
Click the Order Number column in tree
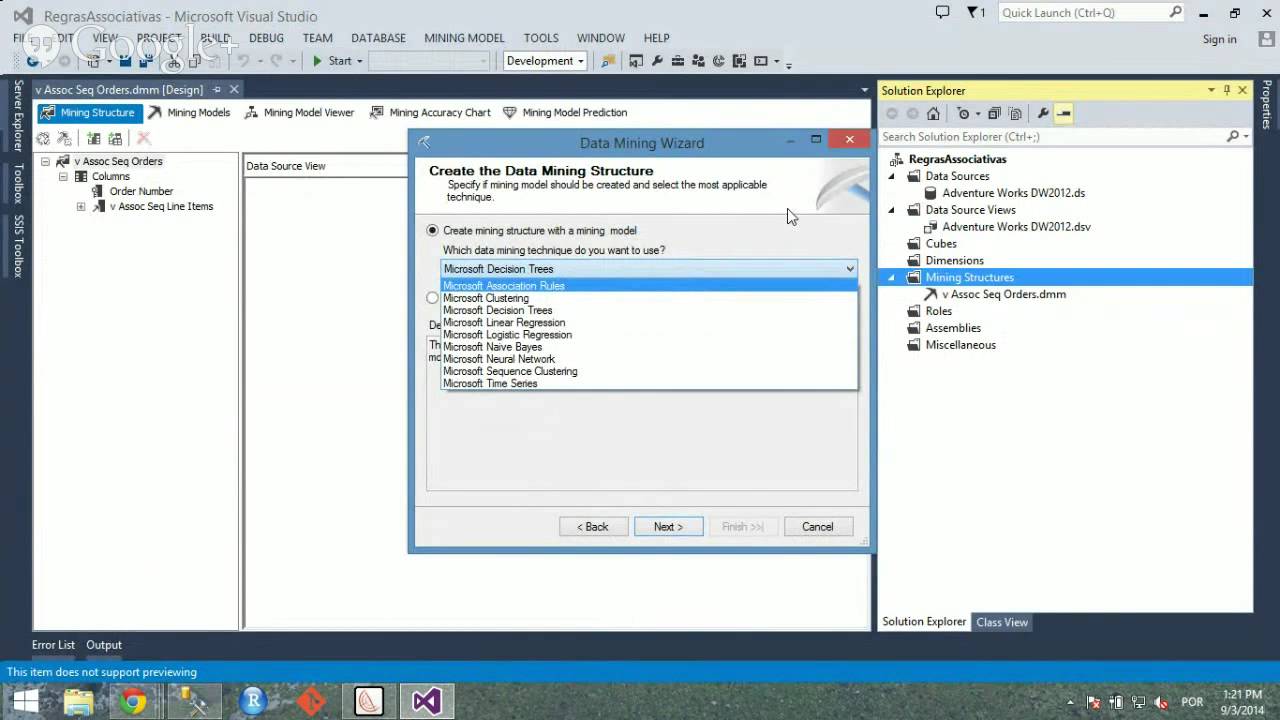(141, 191)
